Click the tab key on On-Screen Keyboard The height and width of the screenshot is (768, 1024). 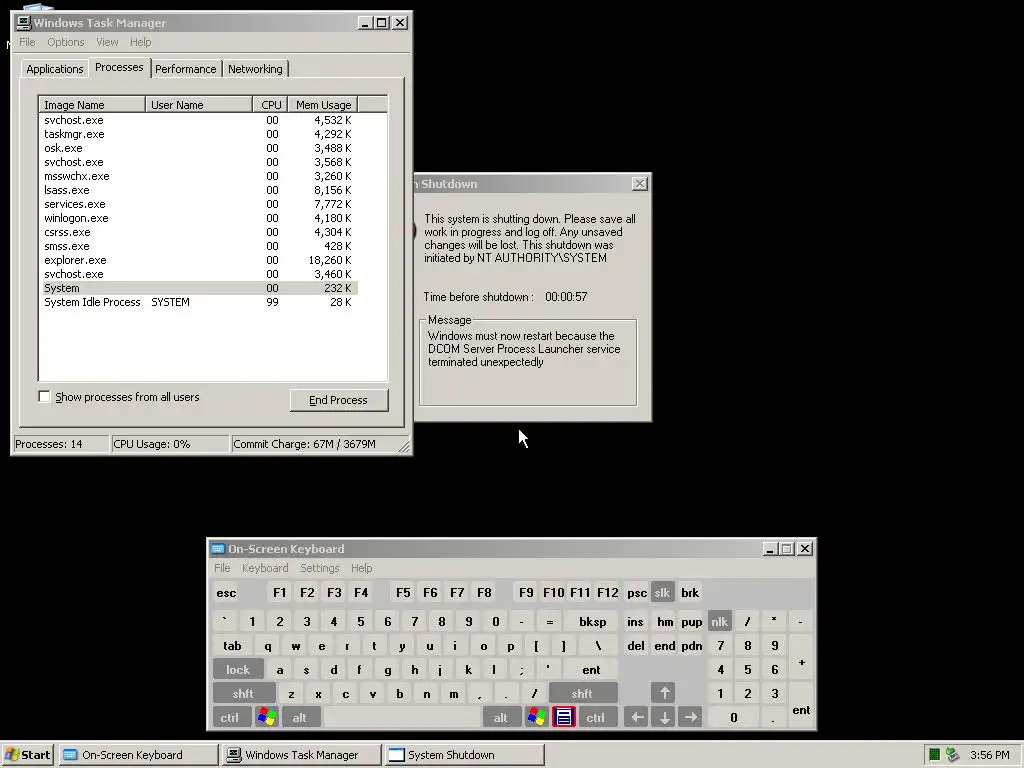point(232,646)
